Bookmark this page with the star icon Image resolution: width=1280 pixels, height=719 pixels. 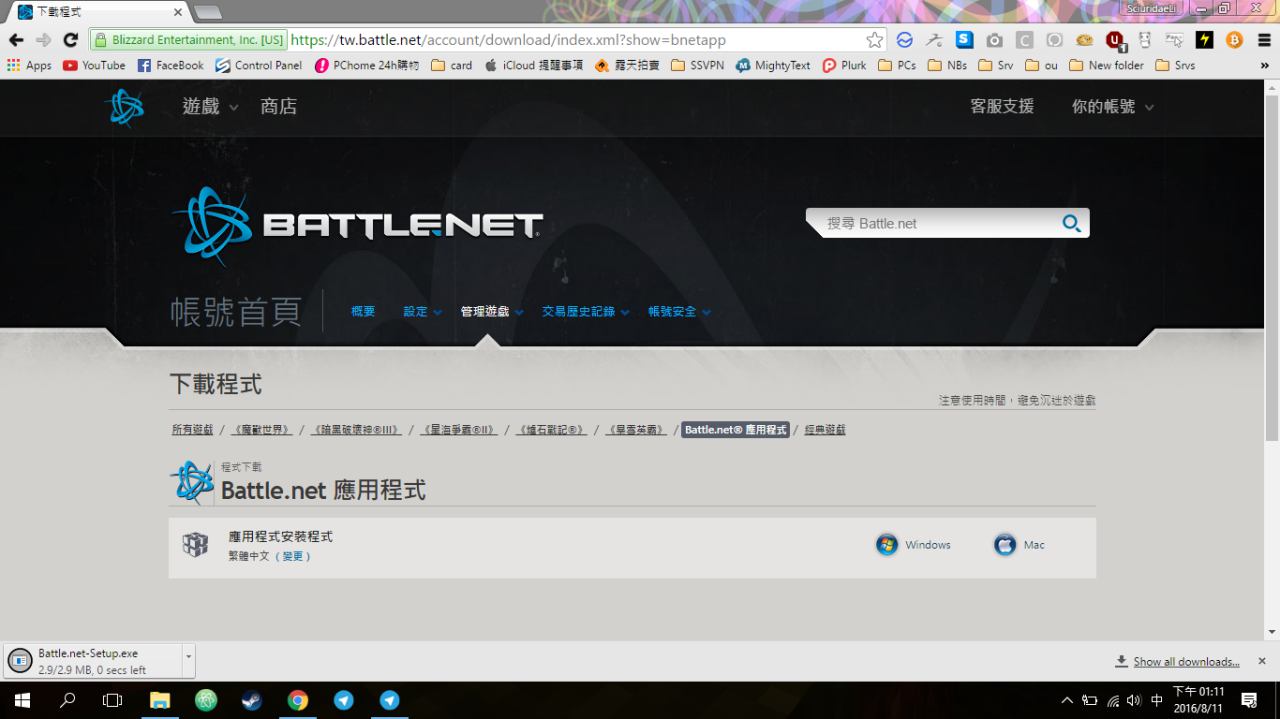pyautogui.click(x=875, y=40)
